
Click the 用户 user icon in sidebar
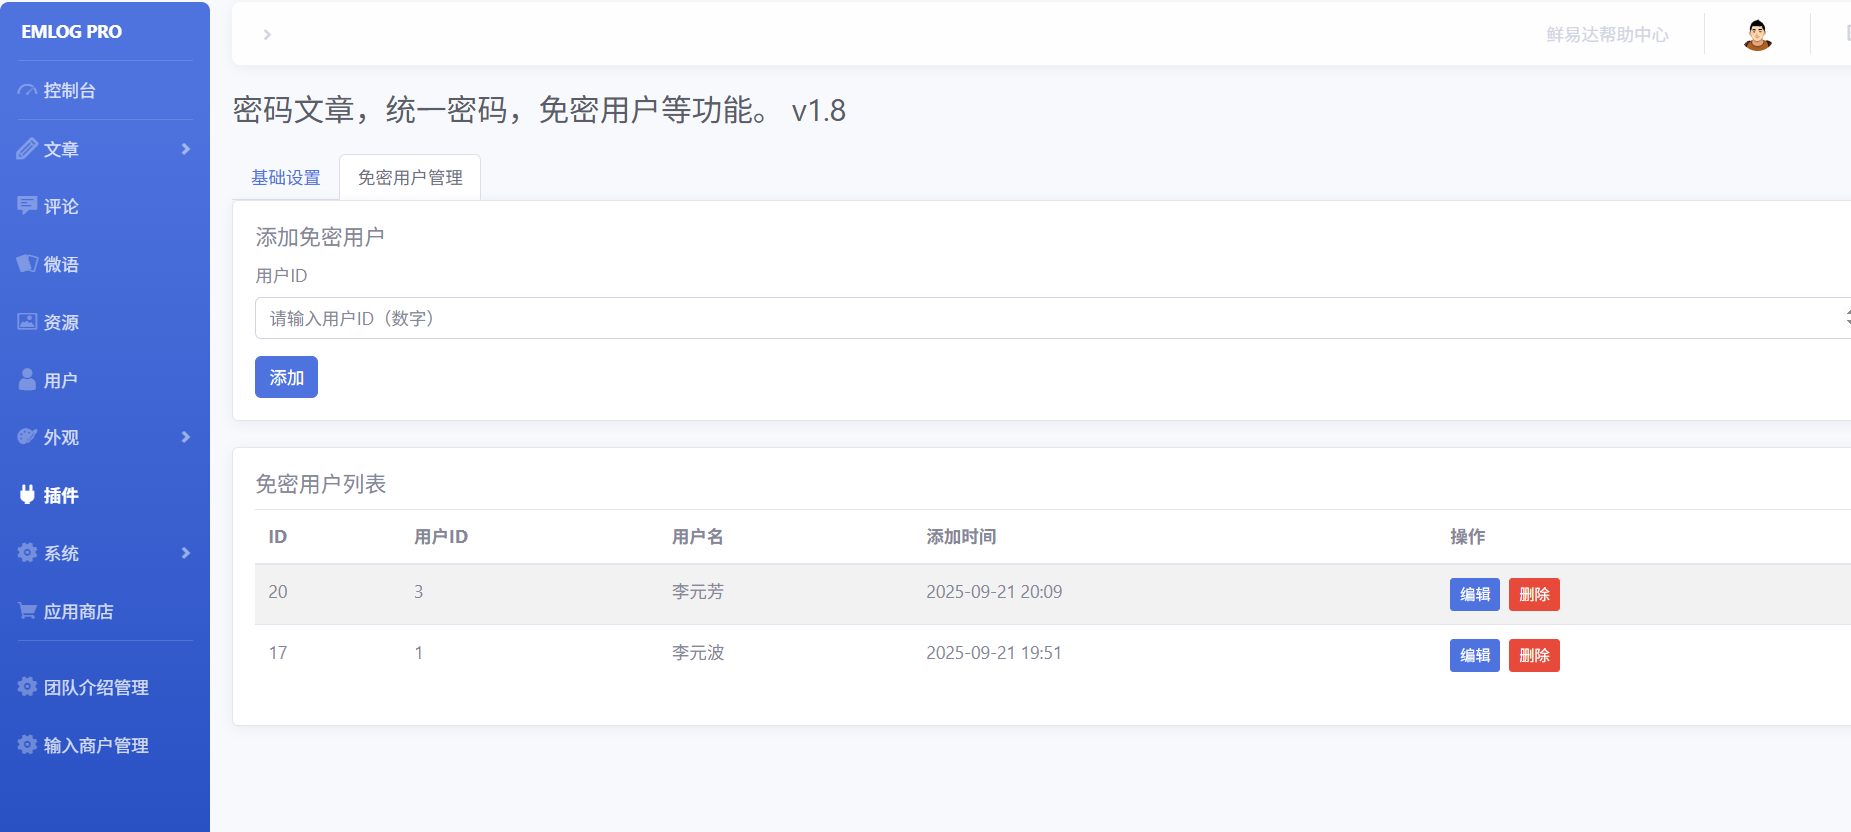coord(27,380)
